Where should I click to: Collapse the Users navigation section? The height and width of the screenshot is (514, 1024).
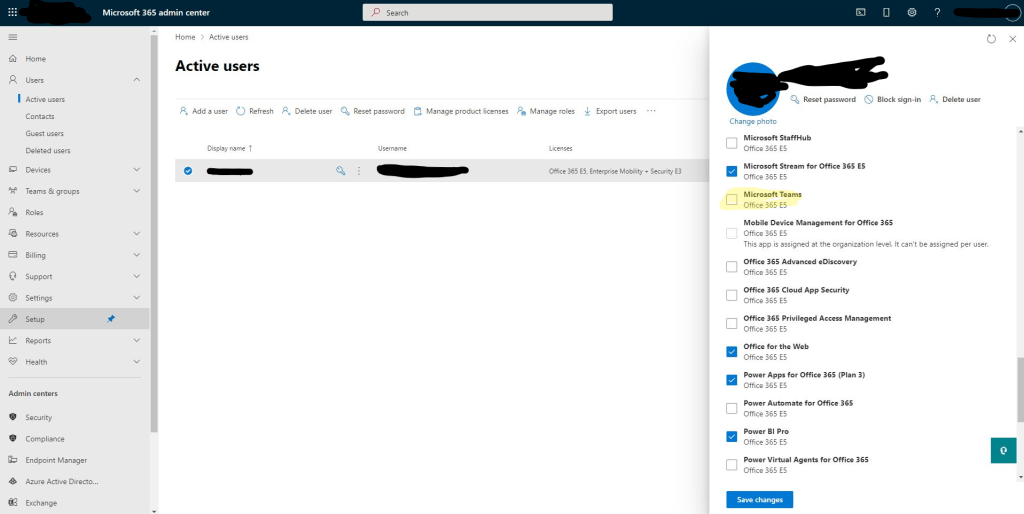tap(136, 80)
